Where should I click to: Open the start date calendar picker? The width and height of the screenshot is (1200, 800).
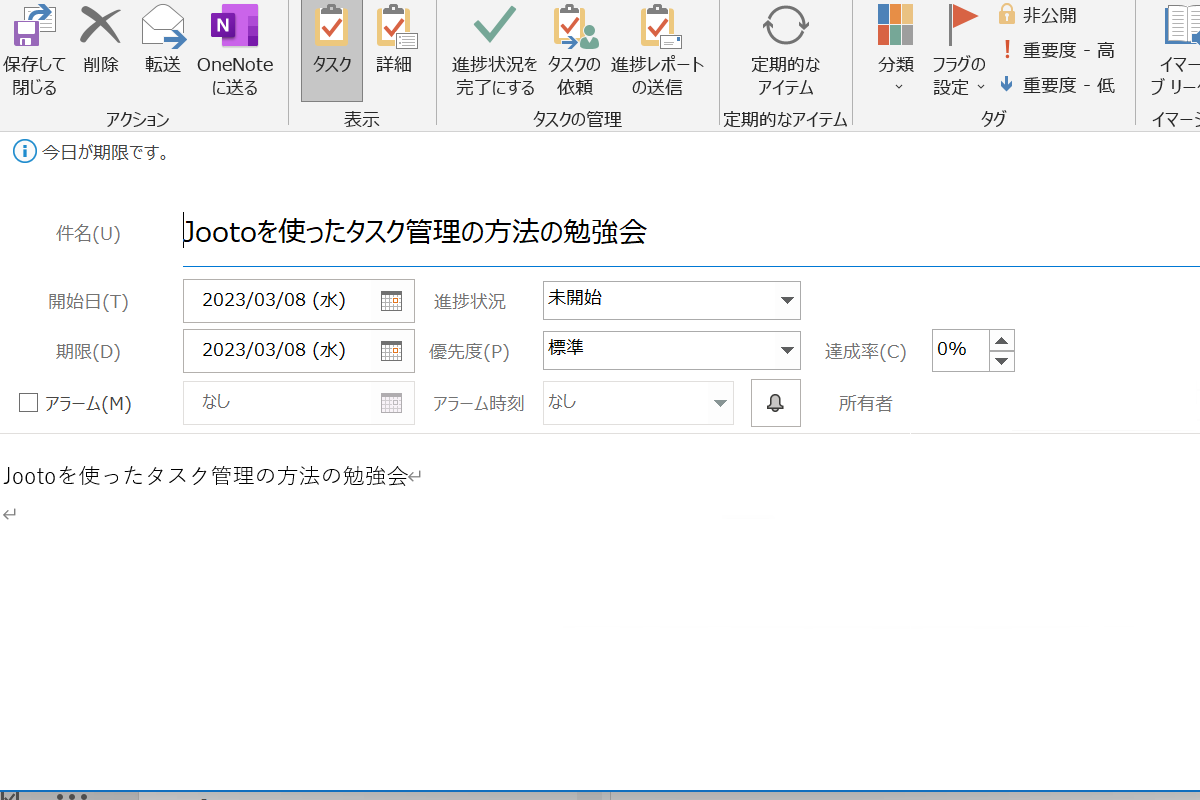click(392, 300)
